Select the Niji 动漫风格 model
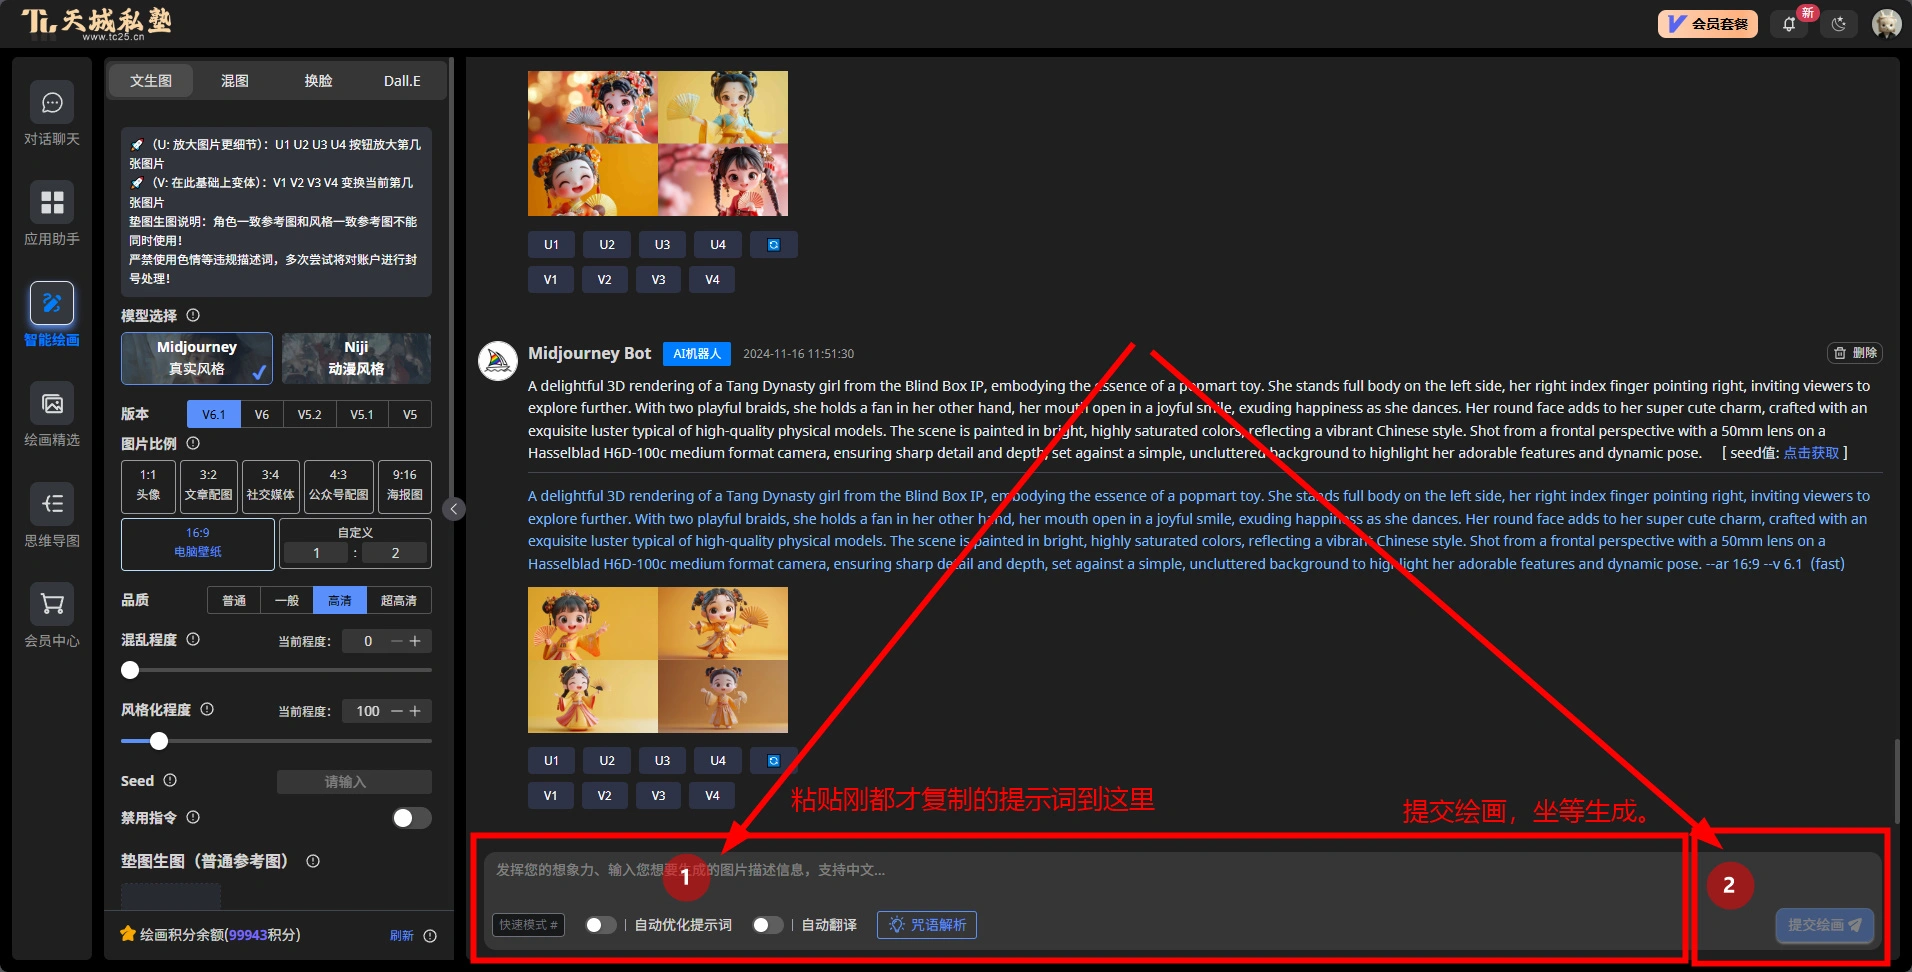Image resolution: width=1912 pixels, height=972 pixels. (356, 358)
